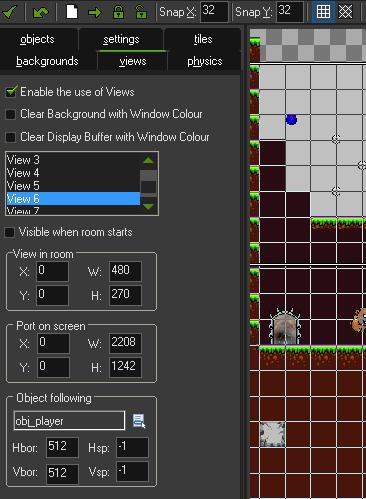
Task: Click the Hsp field showing -1
Action: (x=132, y=447)
